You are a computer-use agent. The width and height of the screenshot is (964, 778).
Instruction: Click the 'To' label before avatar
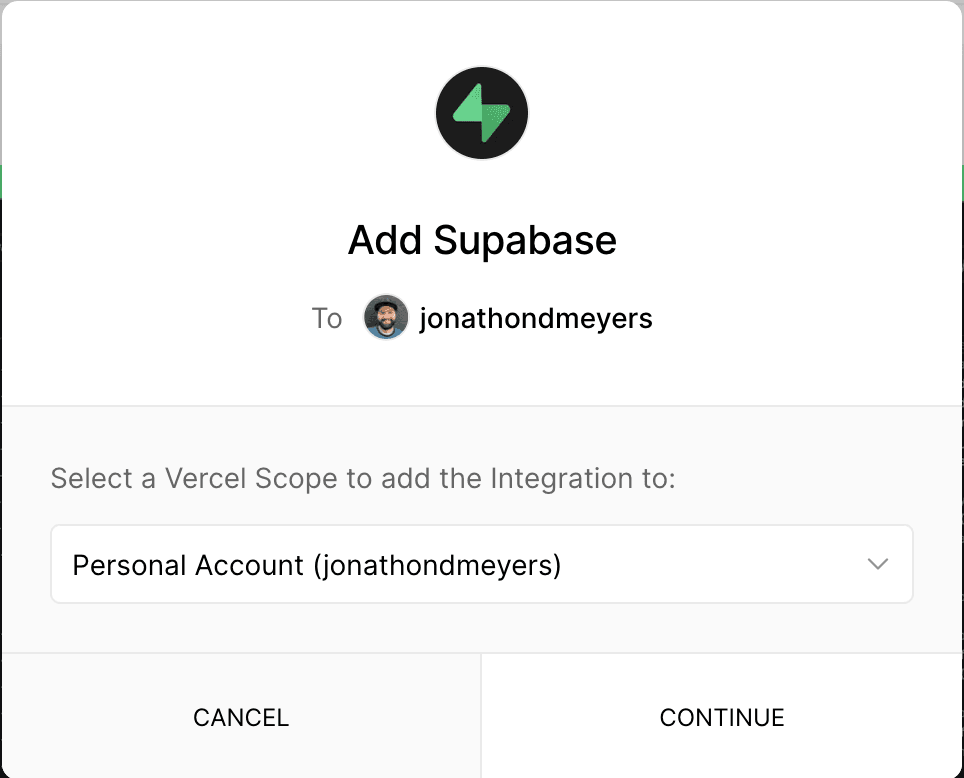326,319
